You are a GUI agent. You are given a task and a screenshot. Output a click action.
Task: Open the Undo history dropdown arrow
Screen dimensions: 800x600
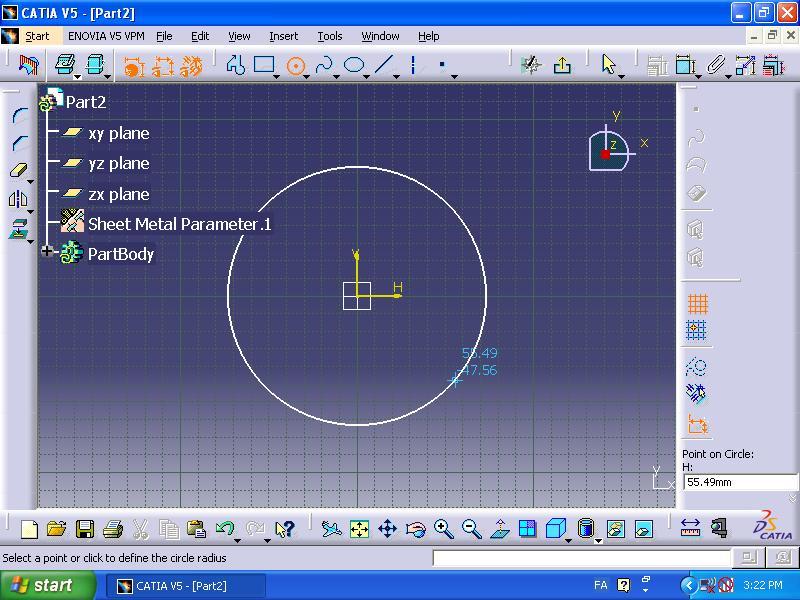[x=238, y=538]
